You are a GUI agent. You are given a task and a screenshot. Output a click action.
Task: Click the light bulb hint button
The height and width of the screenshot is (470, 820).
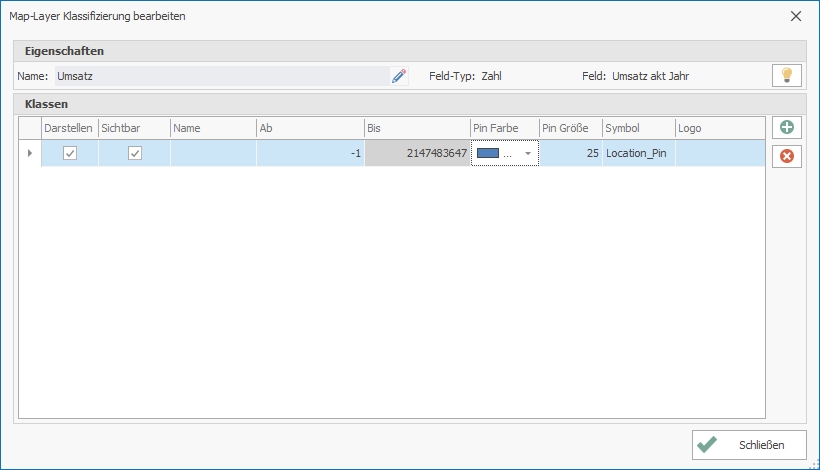[786, 76]
